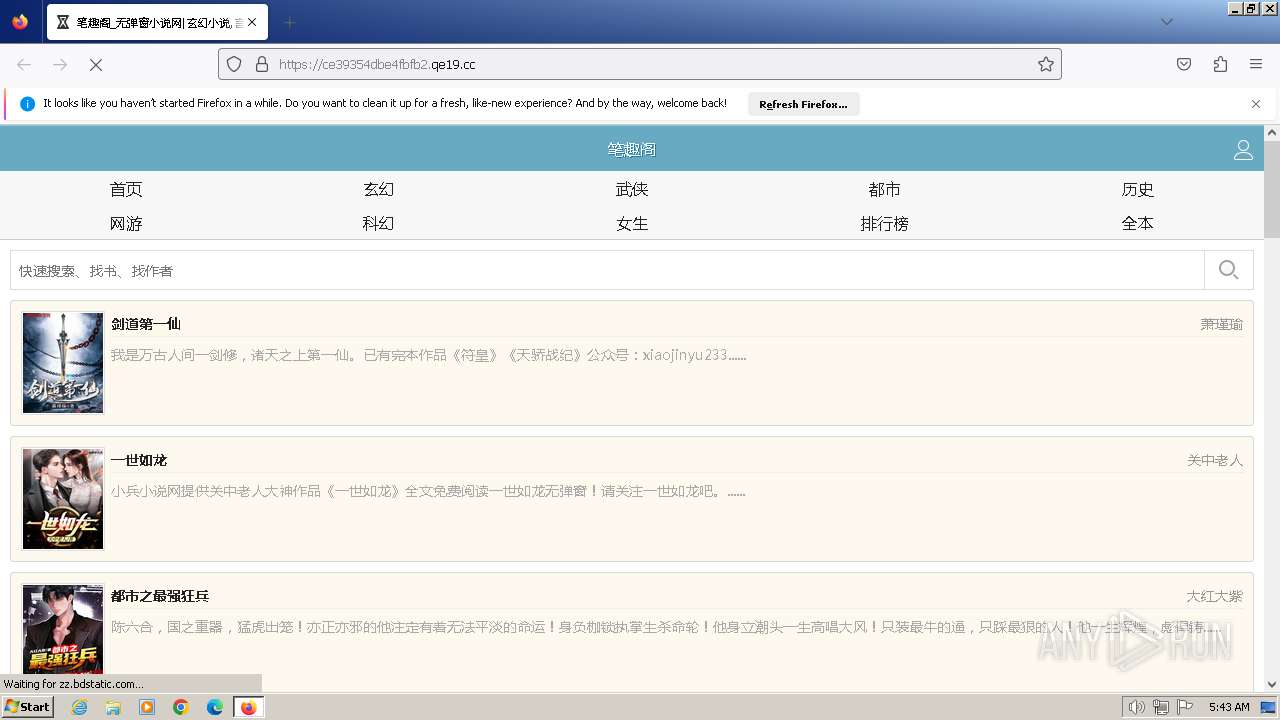Image resolution: width=1280 pixels, height=720 pixels.
Task: Close the 笔趣阁 browser tab
Action: 252,22
